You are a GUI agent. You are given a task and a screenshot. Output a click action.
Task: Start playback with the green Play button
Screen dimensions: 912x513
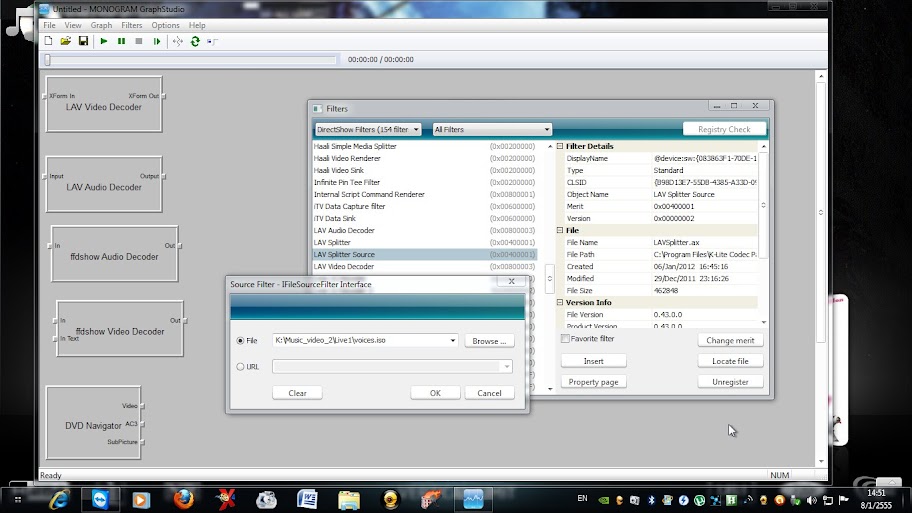coord(104,41)
